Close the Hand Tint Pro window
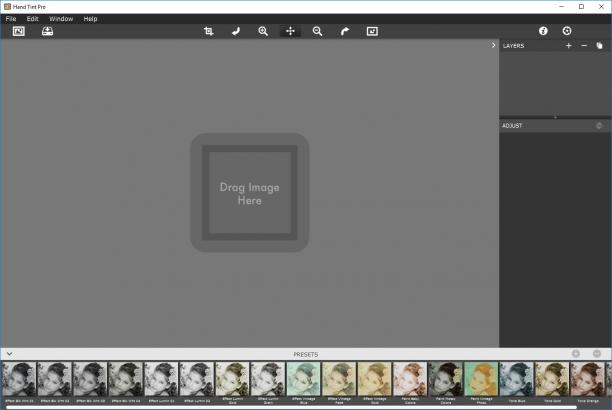This screenshot has height=410, width=612. coord(601,7)
